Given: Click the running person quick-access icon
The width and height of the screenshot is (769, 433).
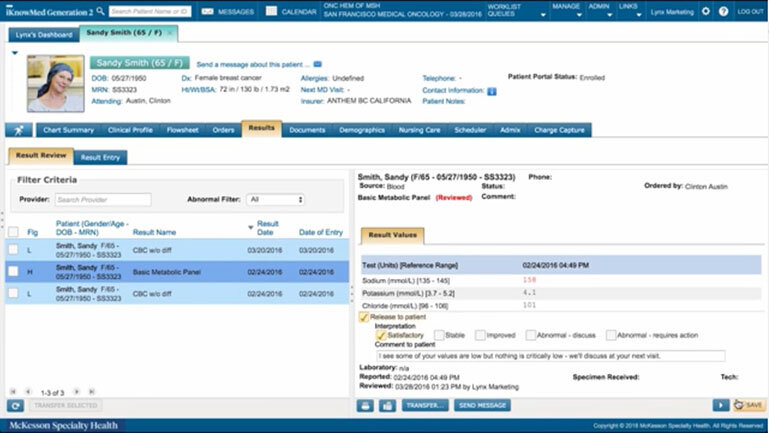Looking at the screenshot, I should click(17, 129).
